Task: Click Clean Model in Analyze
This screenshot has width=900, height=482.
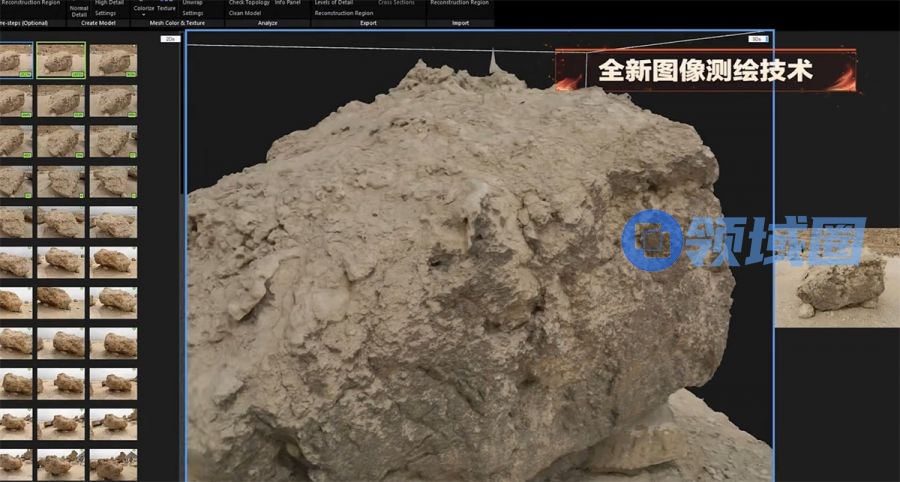Action: pyautogui.click(x=245, y=13)
